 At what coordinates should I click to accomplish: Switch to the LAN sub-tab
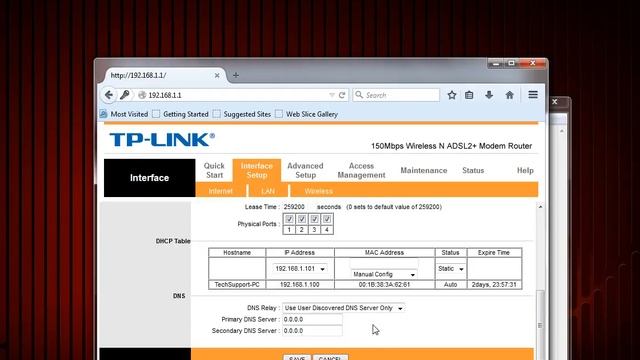pyautogui.click(x=268, y=191)
